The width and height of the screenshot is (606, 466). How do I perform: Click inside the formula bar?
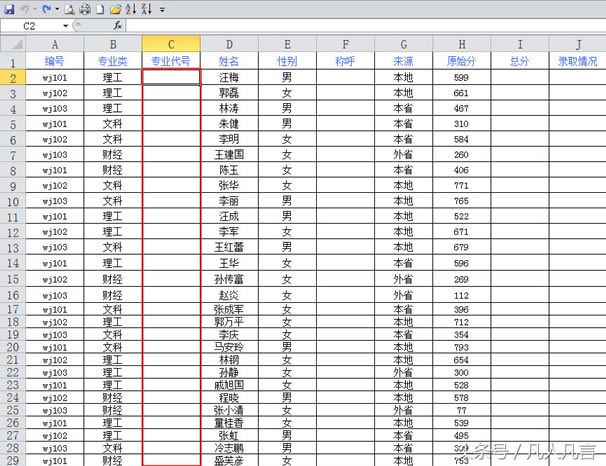[x=366, y=26]
